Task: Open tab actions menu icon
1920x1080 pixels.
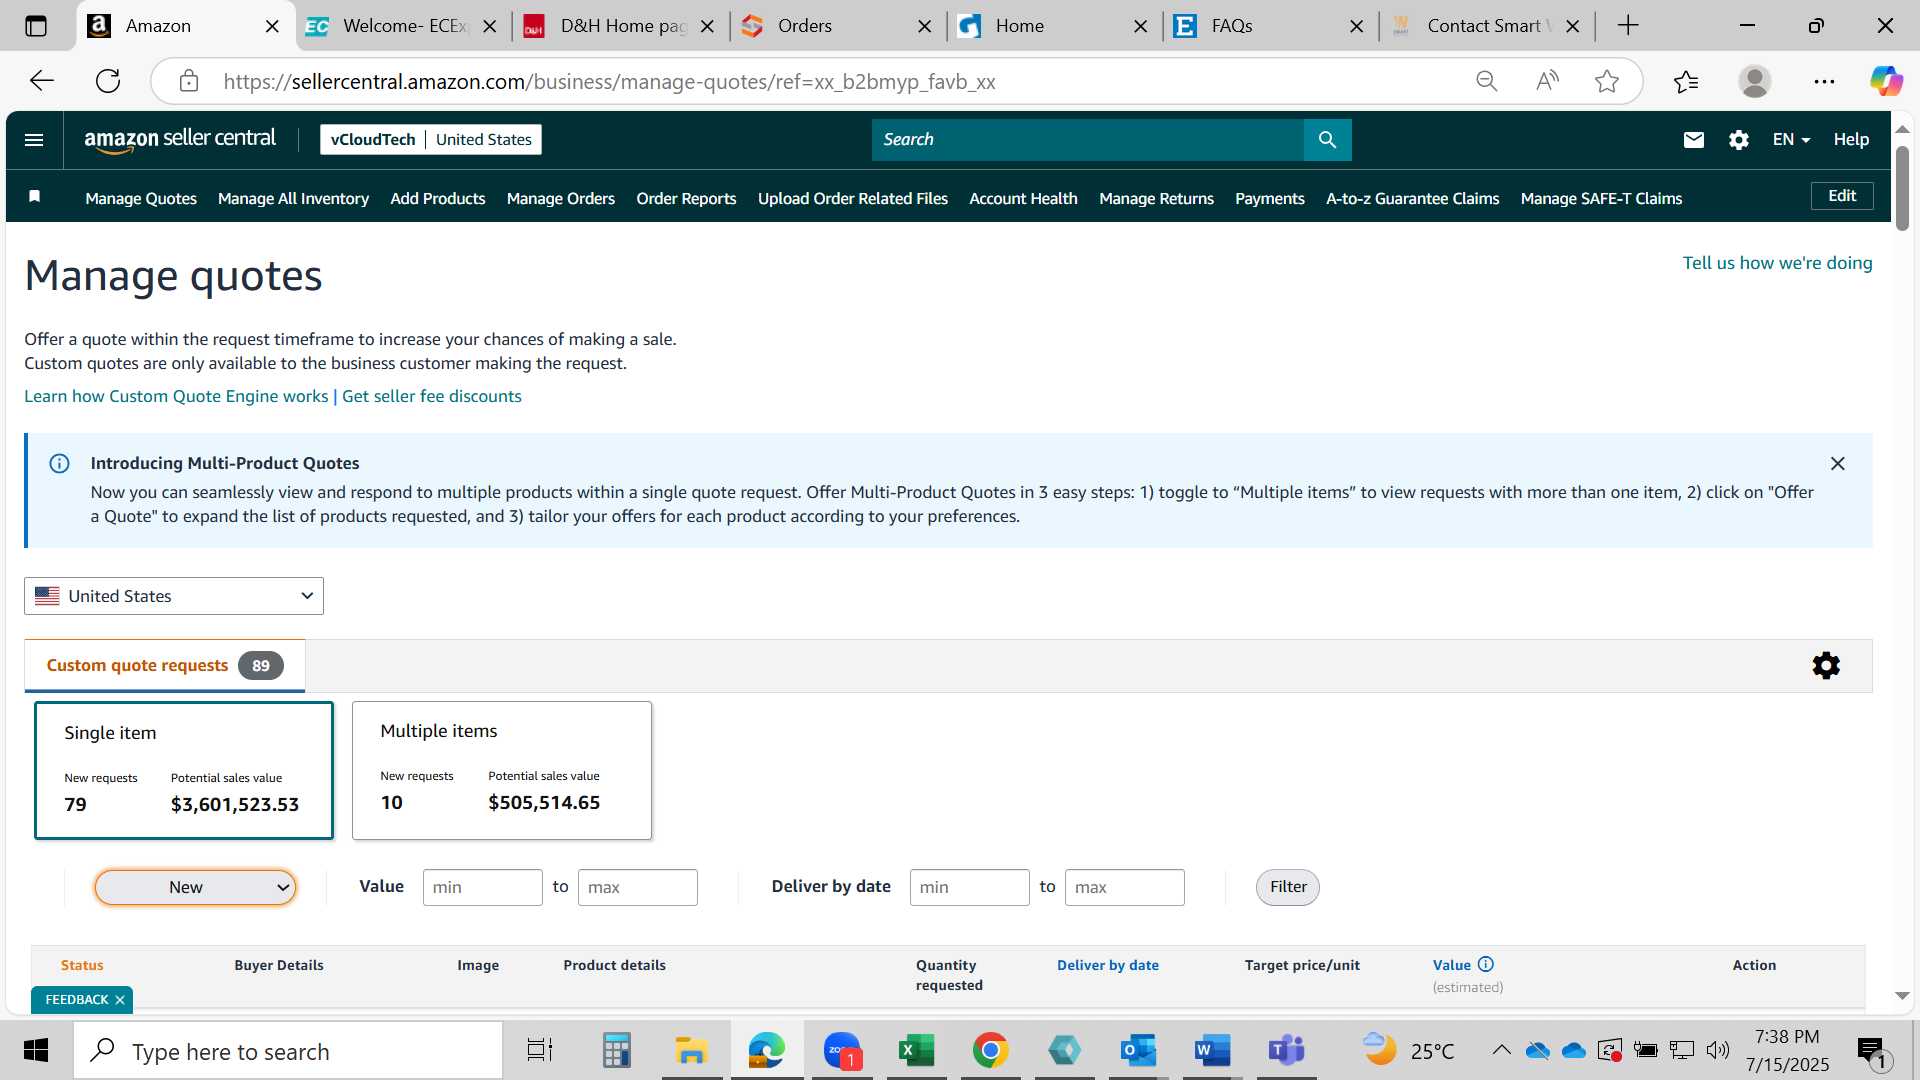Action: [36, 26]
